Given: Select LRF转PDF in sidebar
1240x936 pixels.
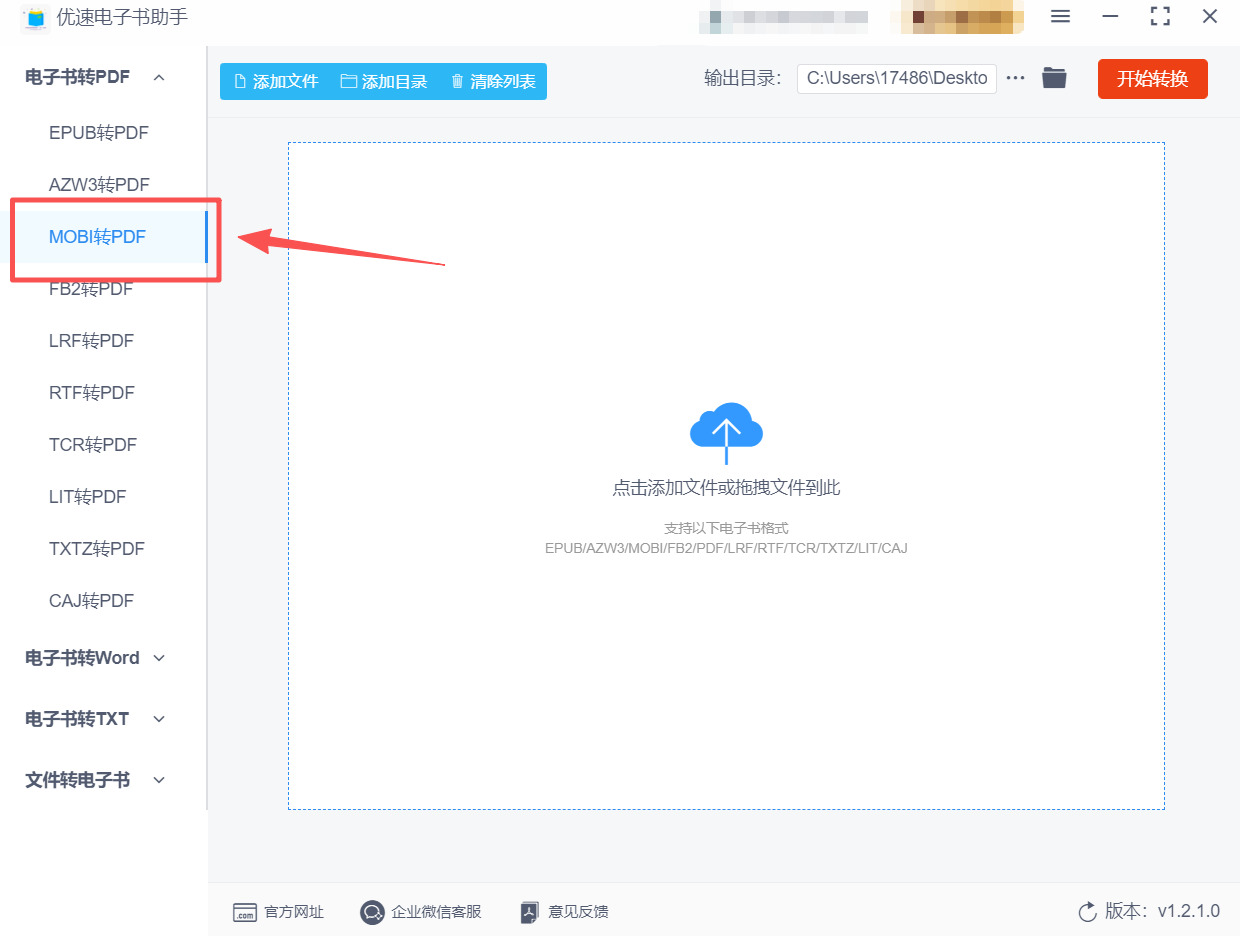Looking at the screenshot, I should pyautogui.click(x=91, y=341).
